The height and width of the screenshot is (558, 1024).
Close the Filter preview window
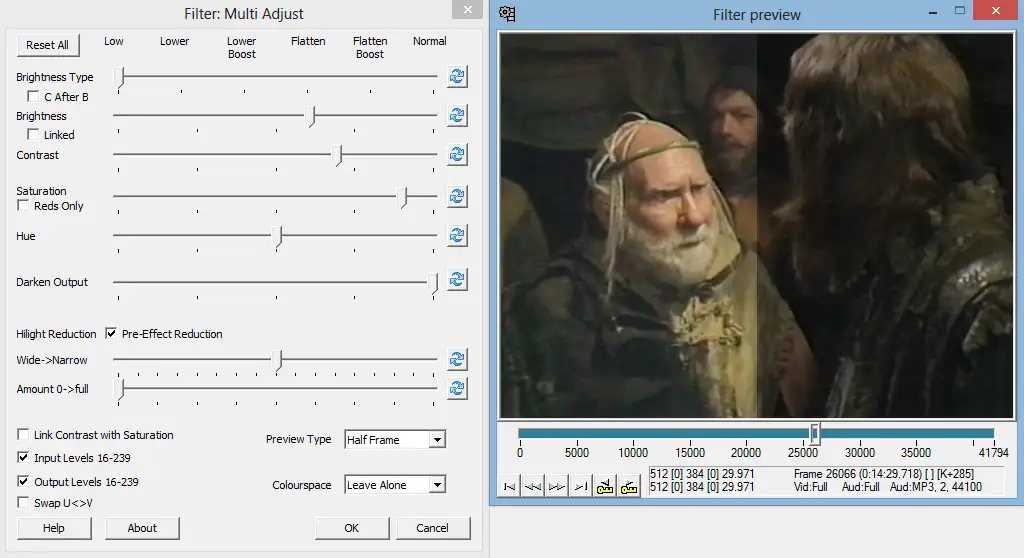pyautogui.click(x=996, y=10)
